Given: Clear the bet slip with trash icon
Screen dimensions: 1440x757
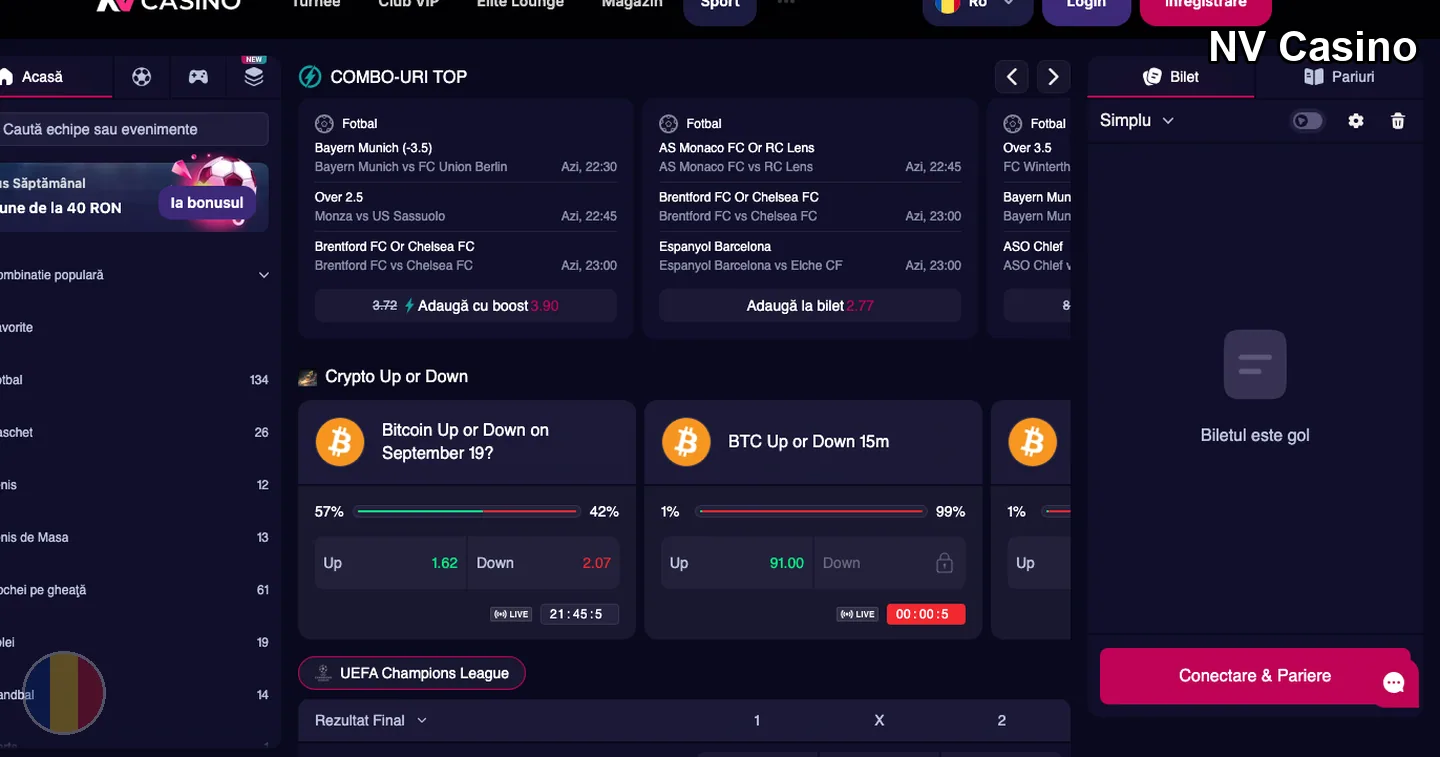Looking at the screenshot, I should tap(1398, 121).
